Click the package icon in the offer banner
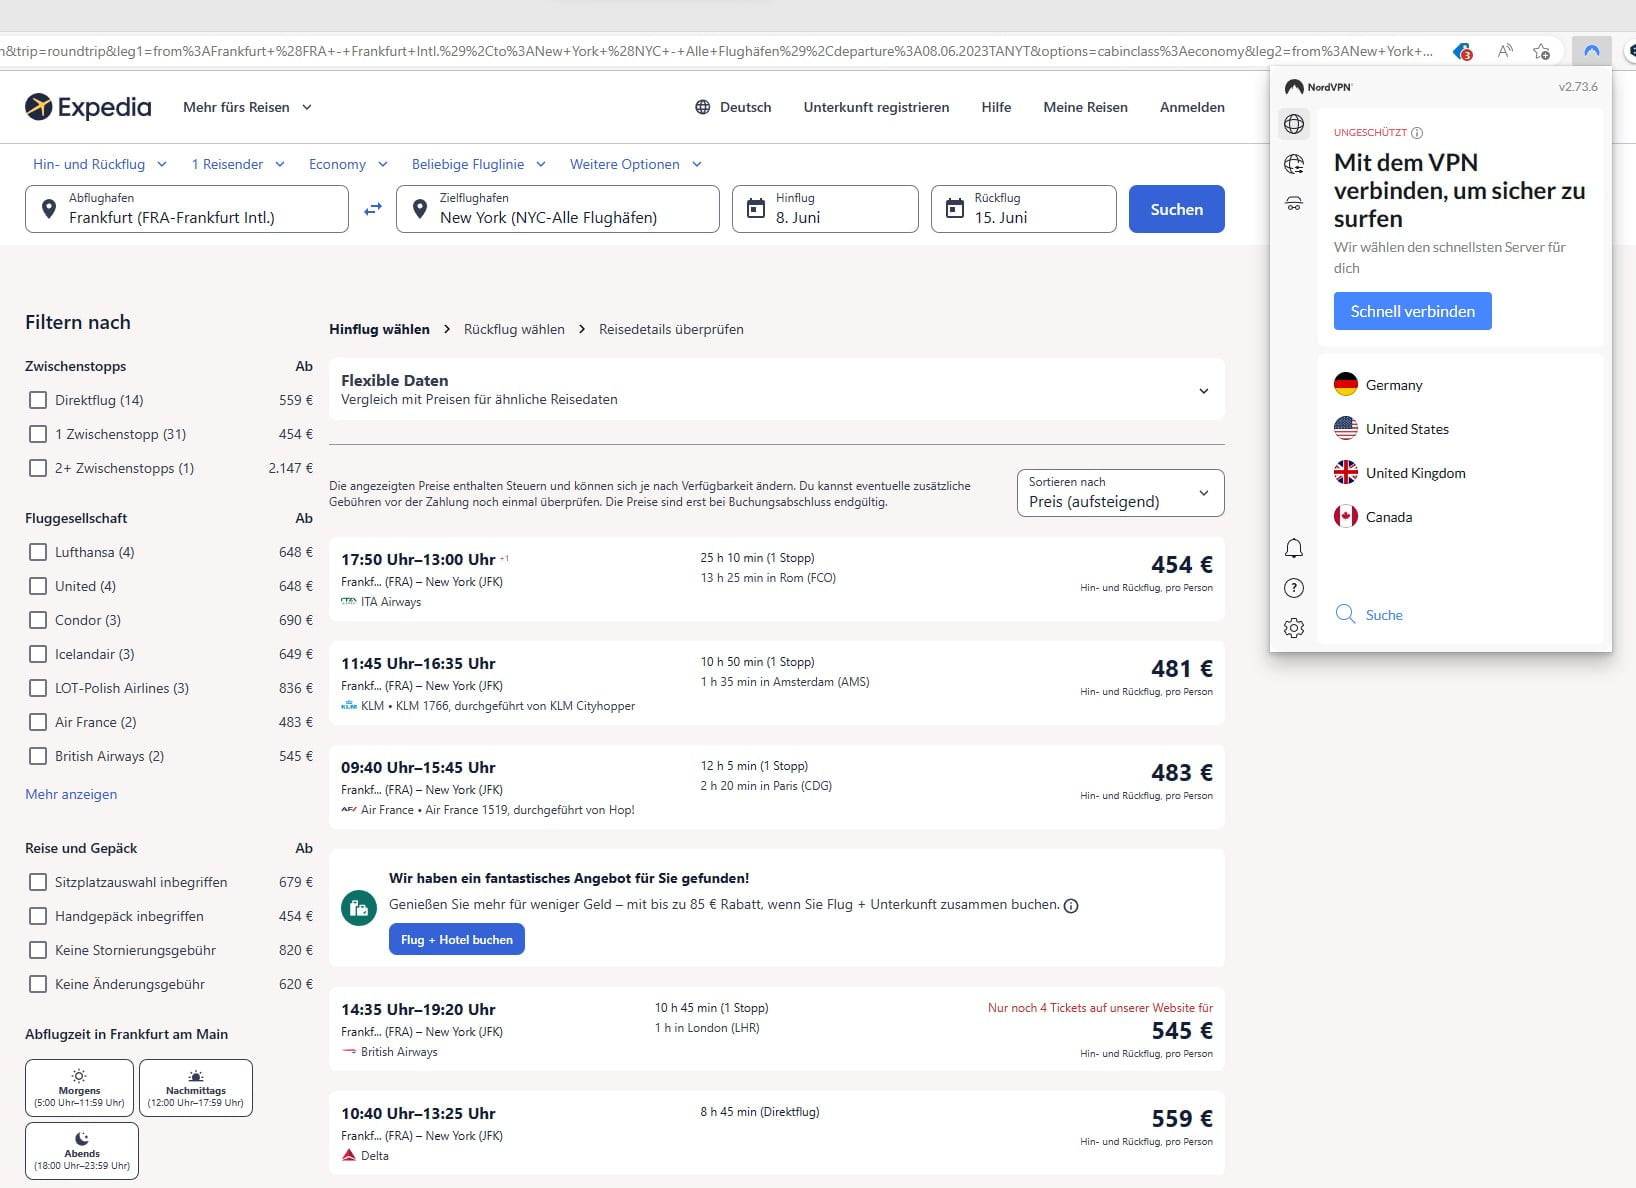 click(x=359, y=908)
